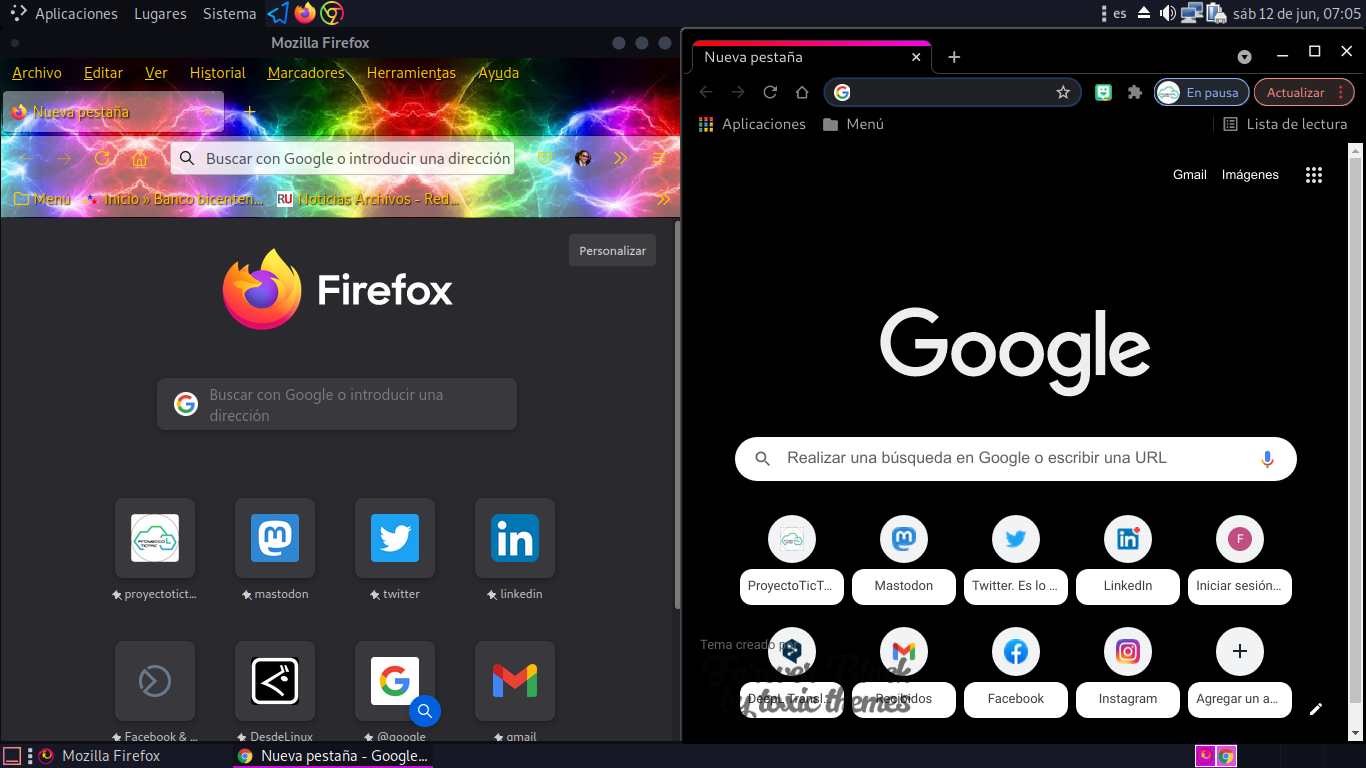Open Chrome tab search dropdown arrow

tap(1244, 57)
